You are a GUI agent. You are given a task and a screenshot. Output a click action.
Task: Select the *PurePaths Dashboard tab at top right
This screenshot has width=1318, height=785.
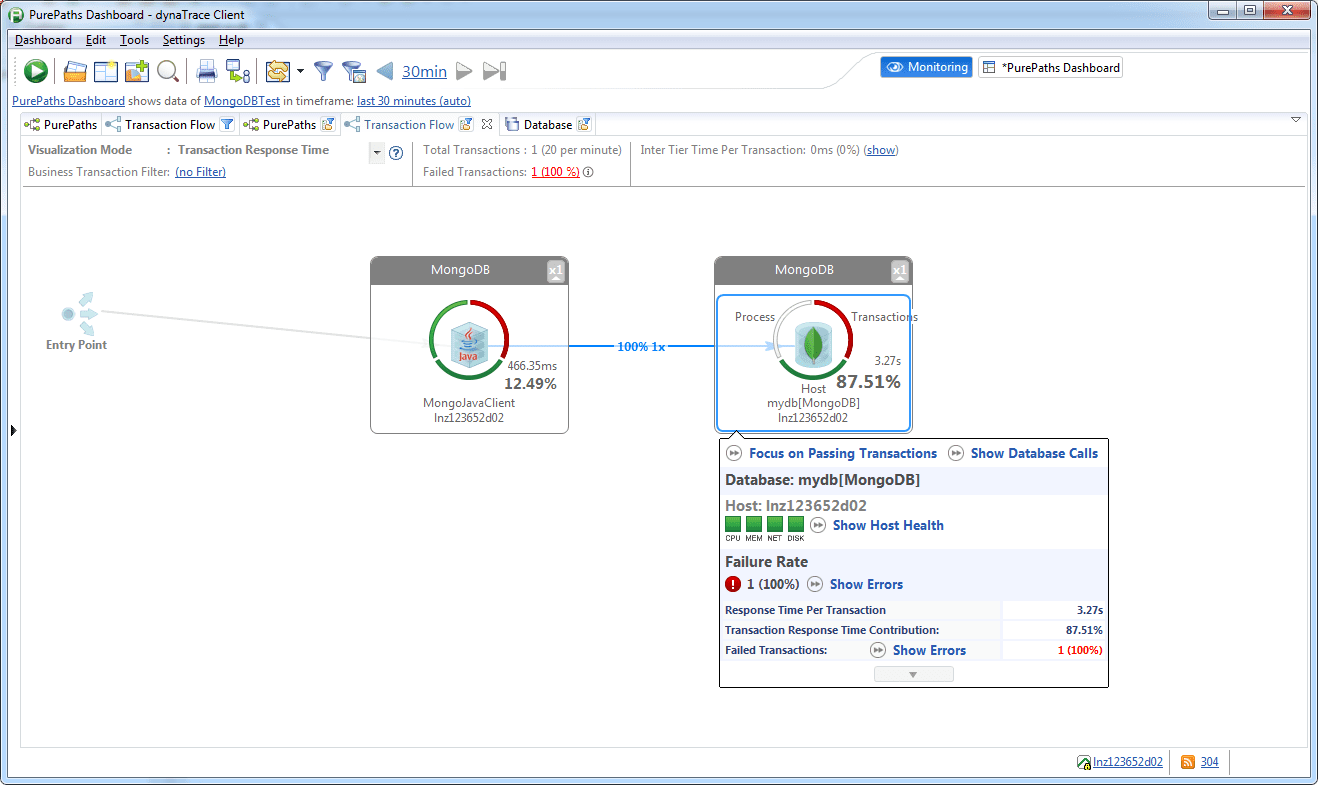1050,67
